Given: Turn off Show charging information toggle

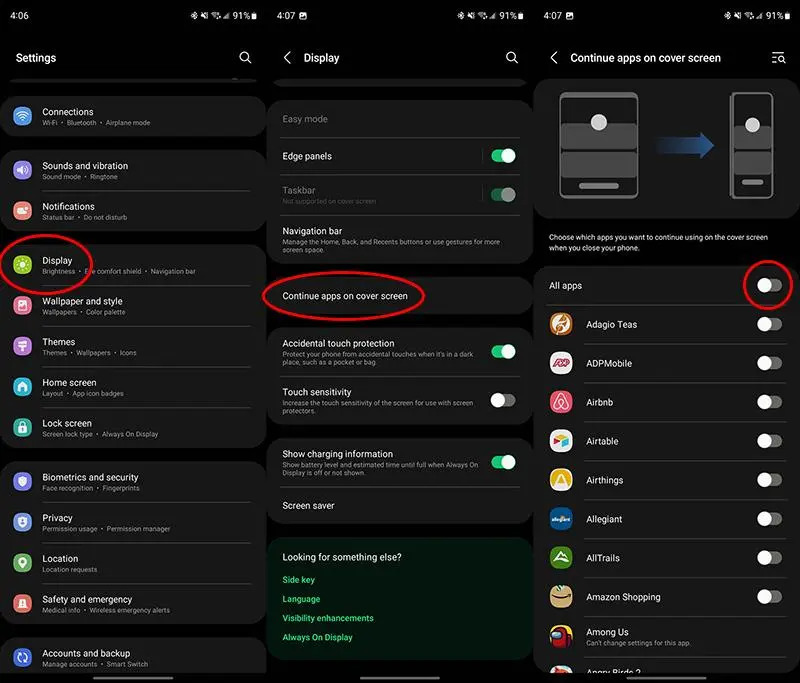Looking at the screenshot, I should coord(504,462).
